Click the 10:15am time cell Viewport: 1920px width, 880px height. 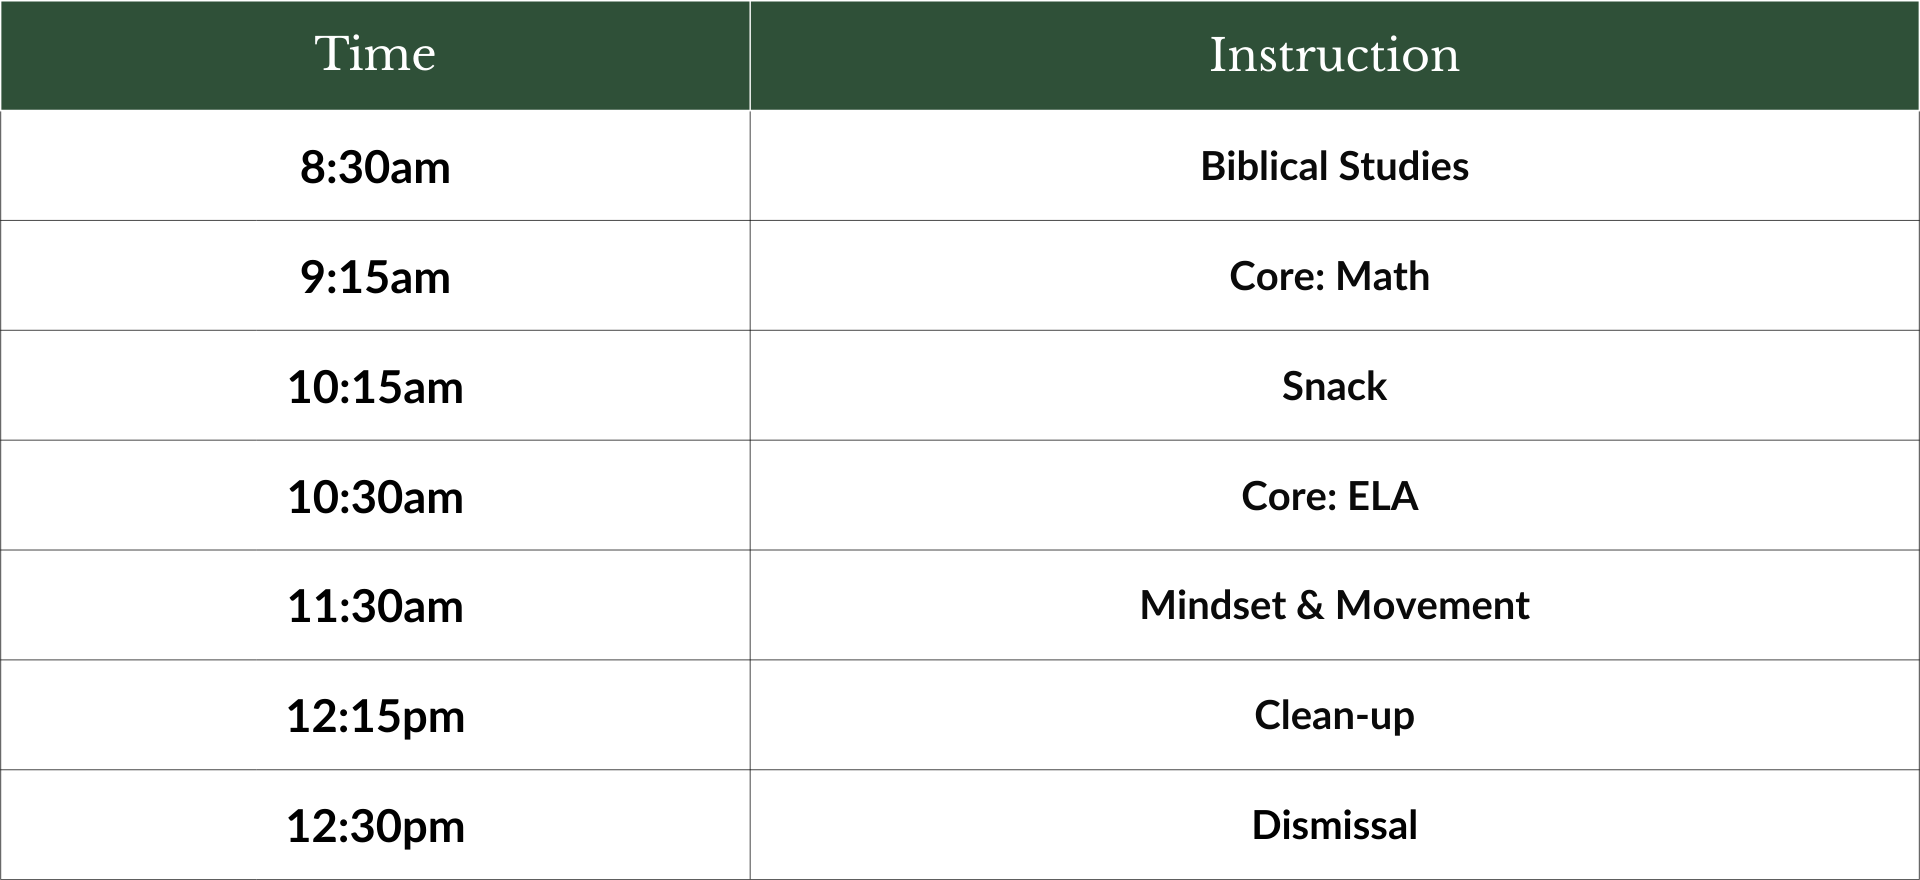pos(375,385)
